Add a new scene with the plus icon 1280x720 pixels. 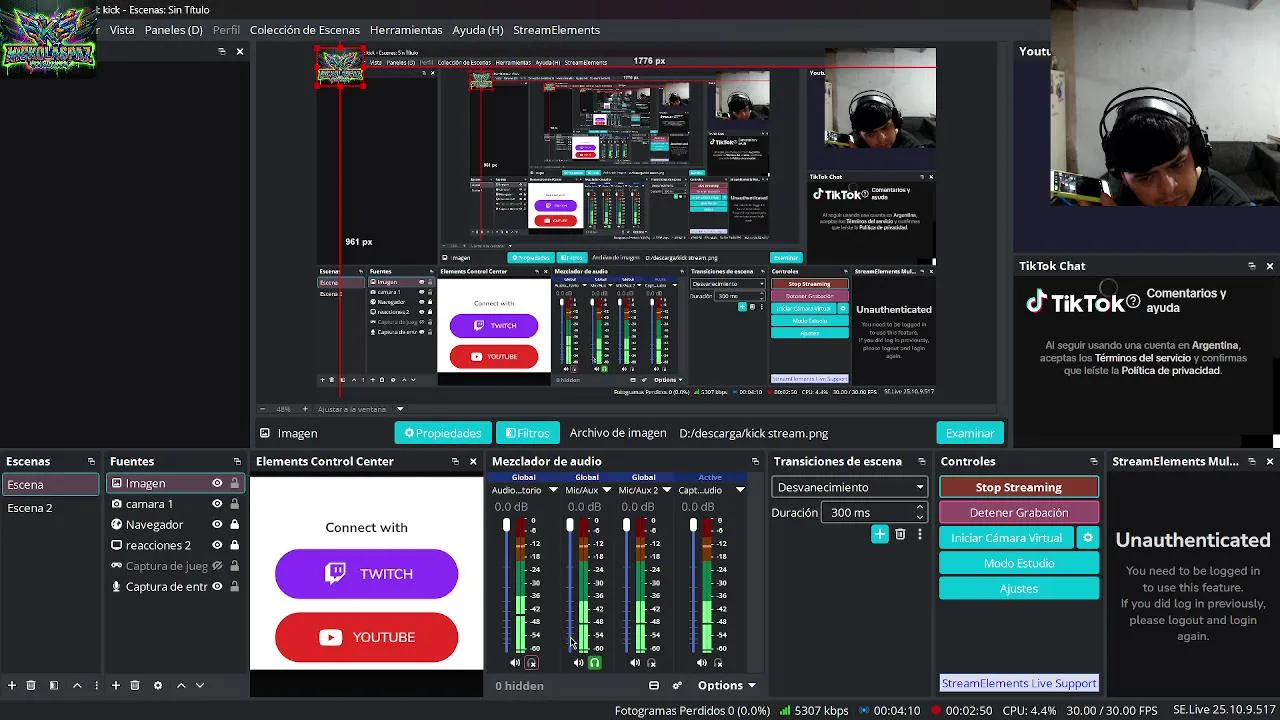12,686
